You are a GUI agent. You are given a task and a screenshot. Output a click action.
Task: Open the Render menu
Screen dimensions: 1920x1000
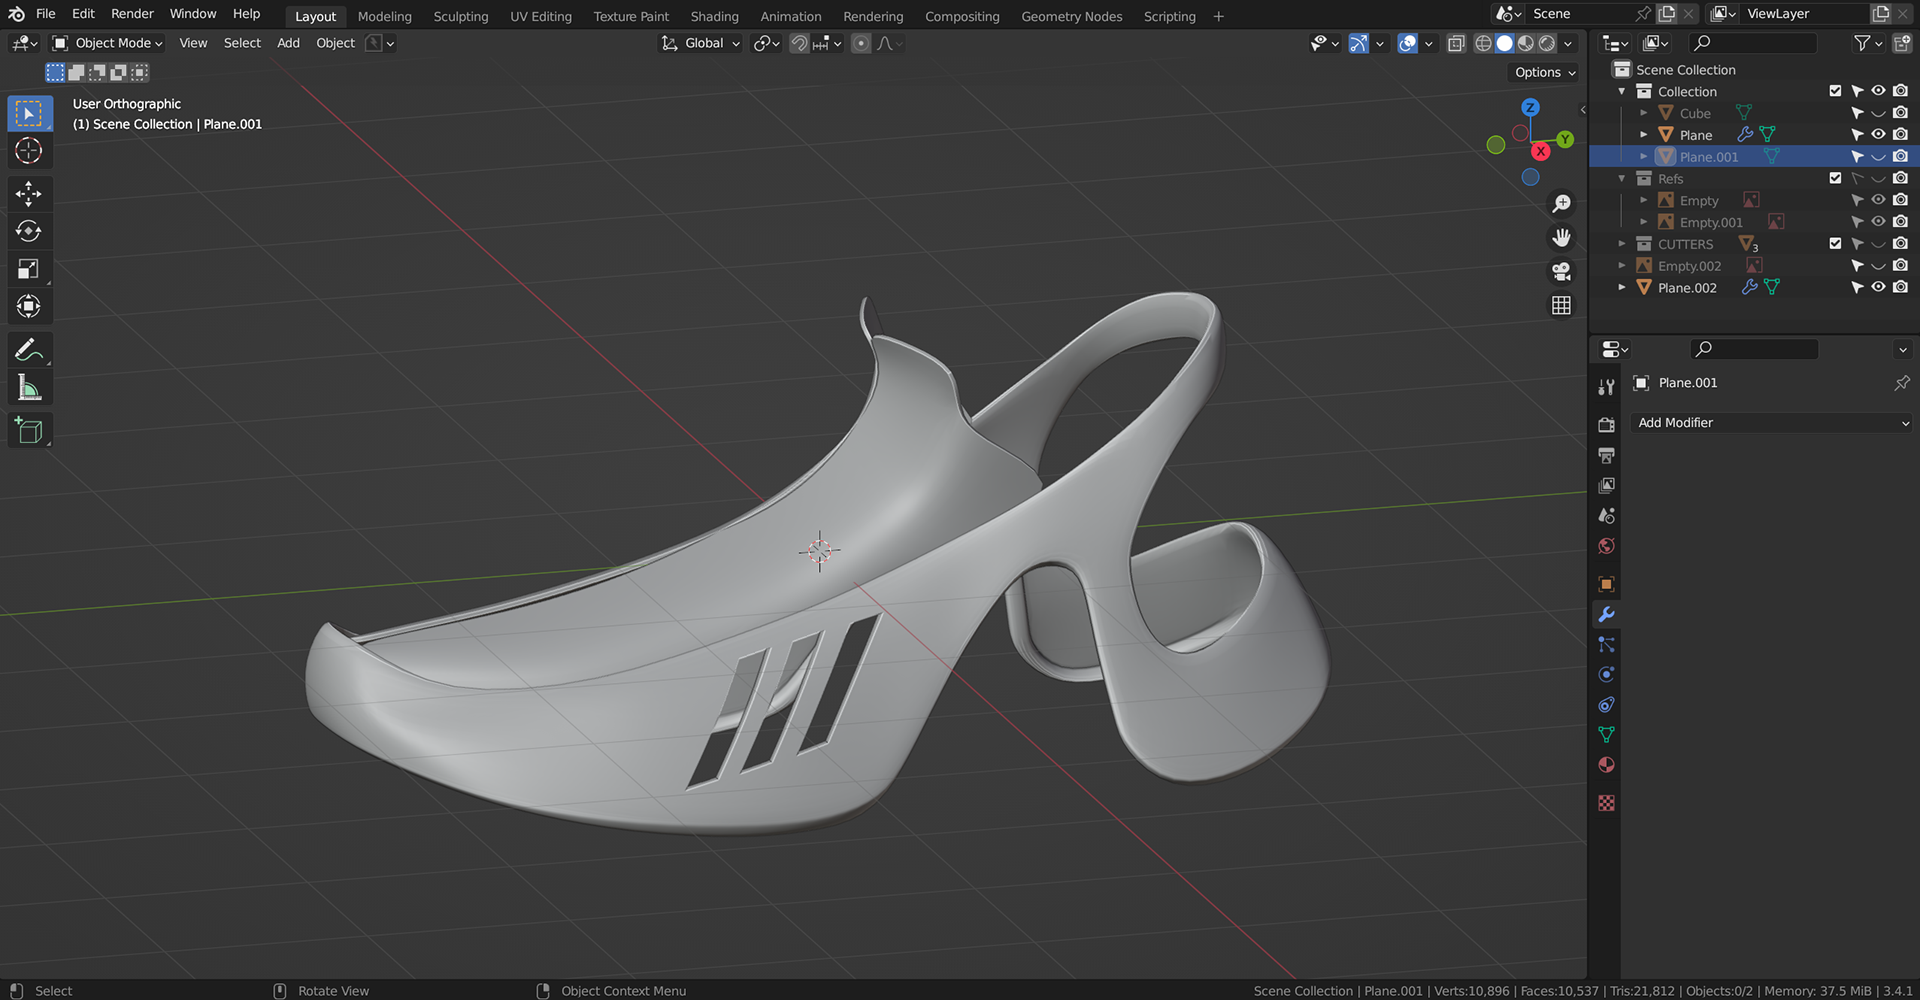coord(132,14)
